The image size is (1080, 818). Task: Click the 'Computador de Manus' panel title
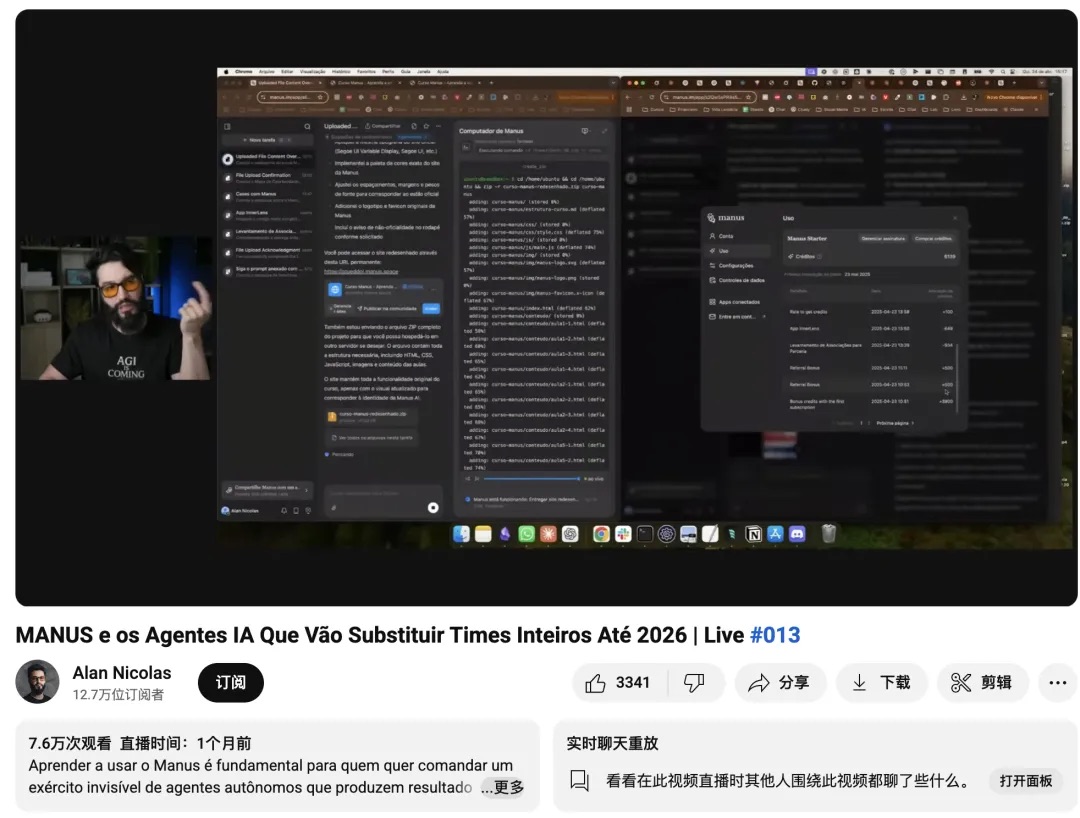(491, 131)
